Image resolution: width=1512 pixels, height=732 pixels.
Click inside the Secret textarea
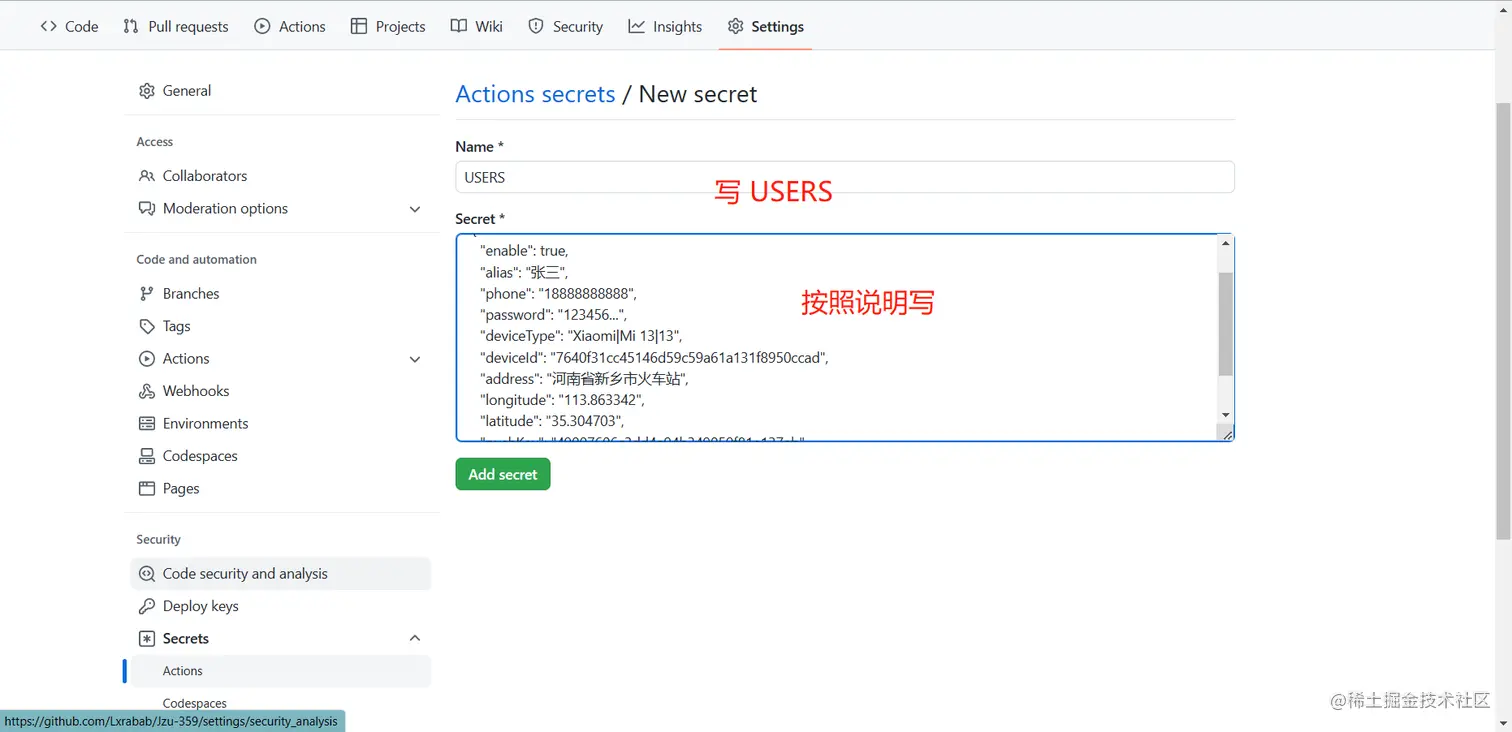836,338
